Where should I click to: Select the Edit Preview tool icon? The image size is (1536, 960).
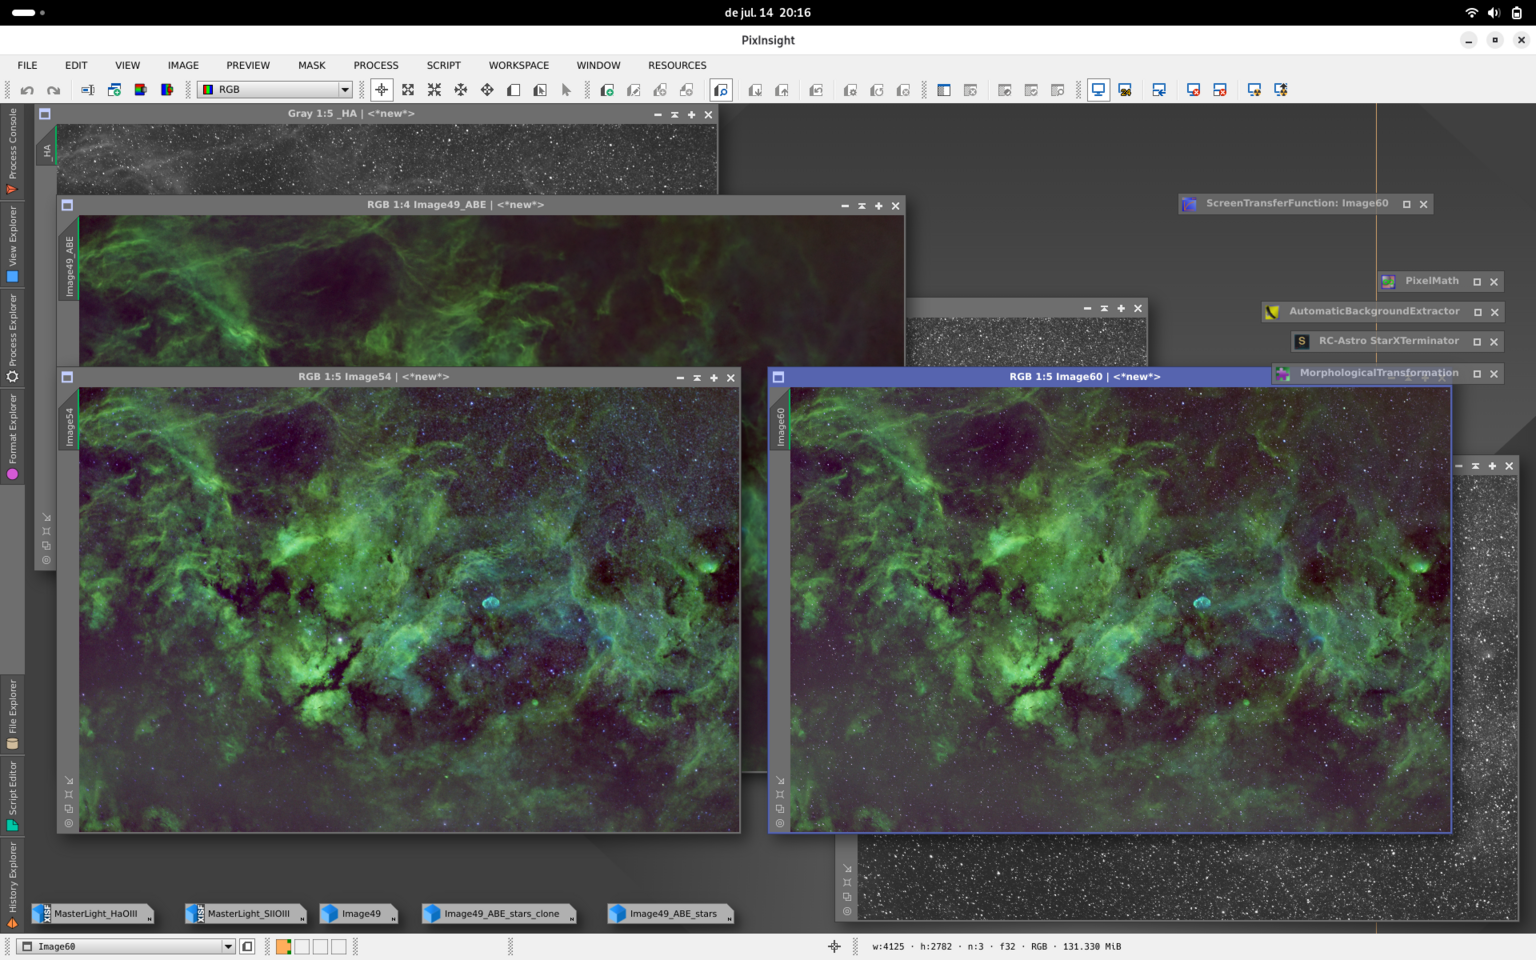coord(540,90)
